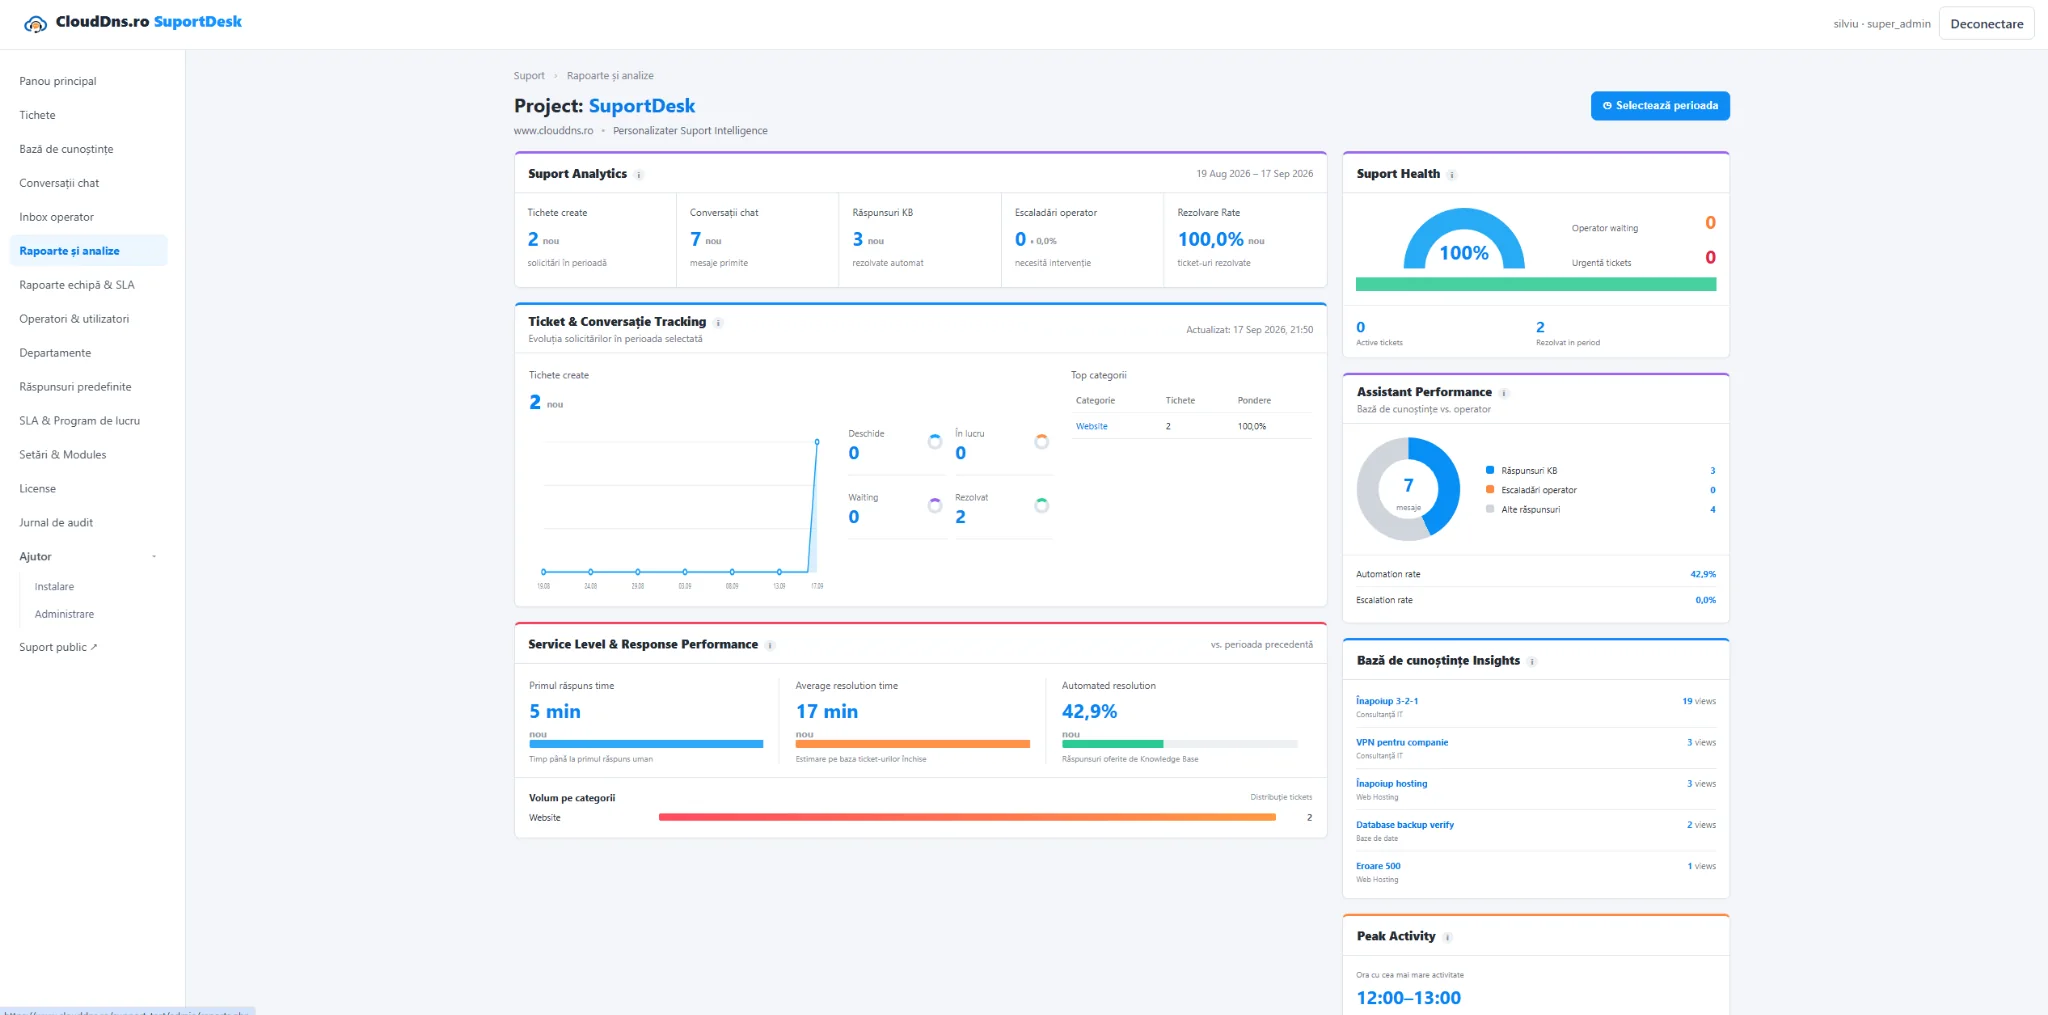Click the Selectează perioada button

[x=1660, y=106]
